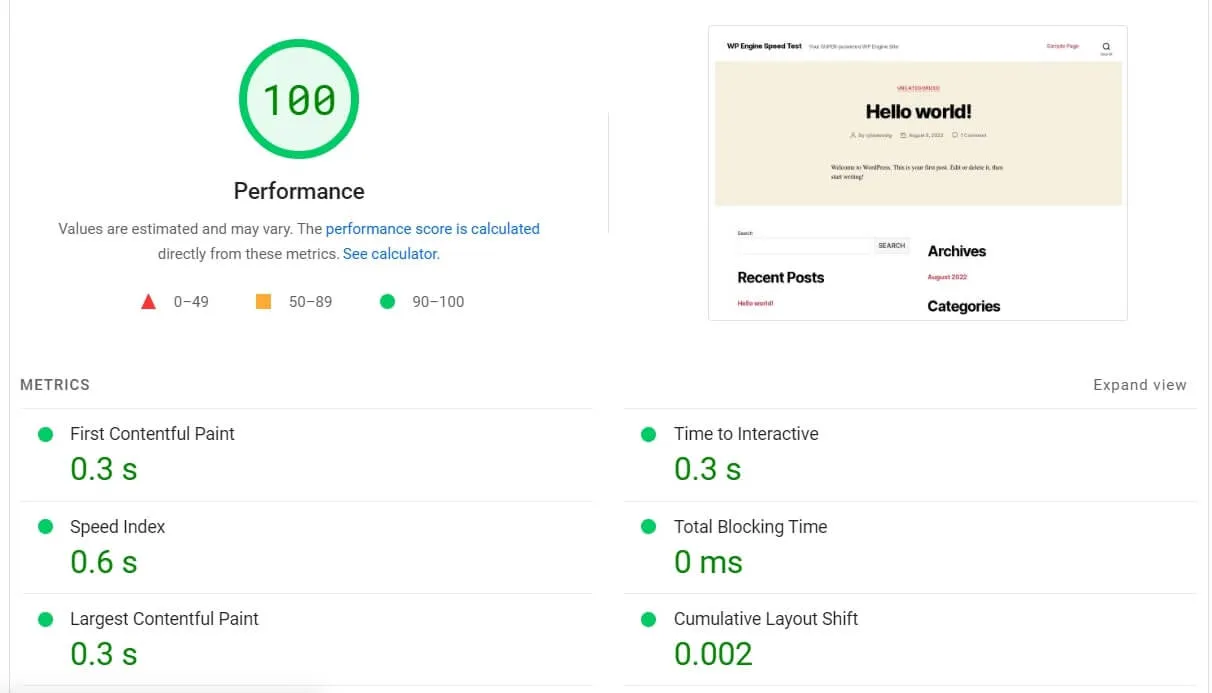Click 'August 2022' archive link in thumbnail
This screenshot has width=1212, height=693.
[x=947, y=277]
